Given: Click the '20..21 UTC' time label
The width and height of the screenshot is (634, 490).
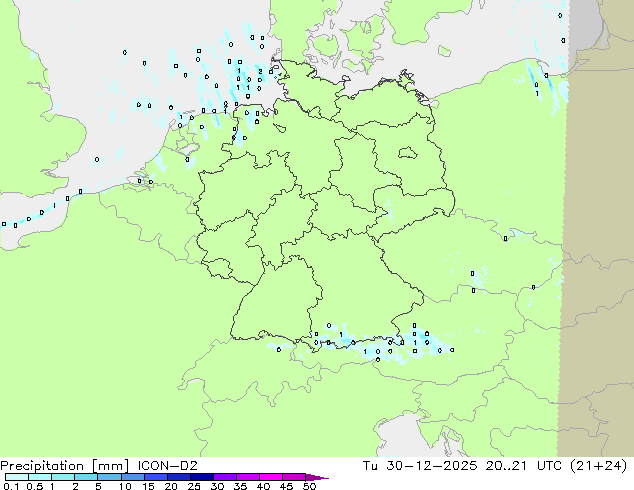Looking at the screenshot, I should coord(524,466).
